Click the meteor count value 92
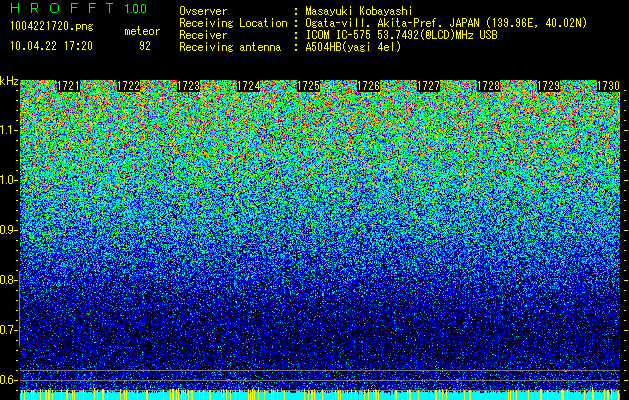 pyautogui.click(x=145, y=46)
